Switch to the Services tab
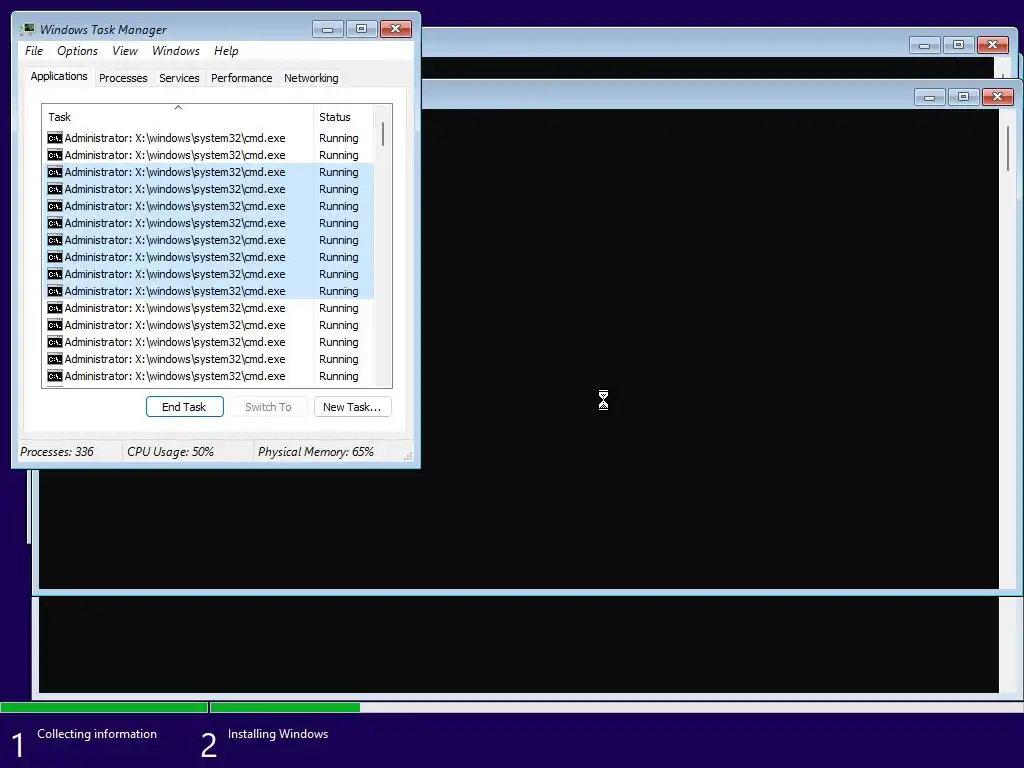Viewport: 1024px width, 768px height. 179,78
